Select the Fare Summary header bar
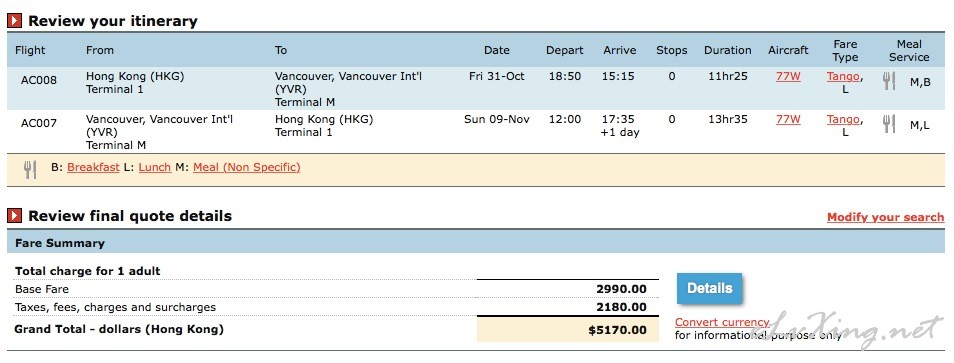Image resolution: width=954 pixels, height=363 pixels. [476, 243]
